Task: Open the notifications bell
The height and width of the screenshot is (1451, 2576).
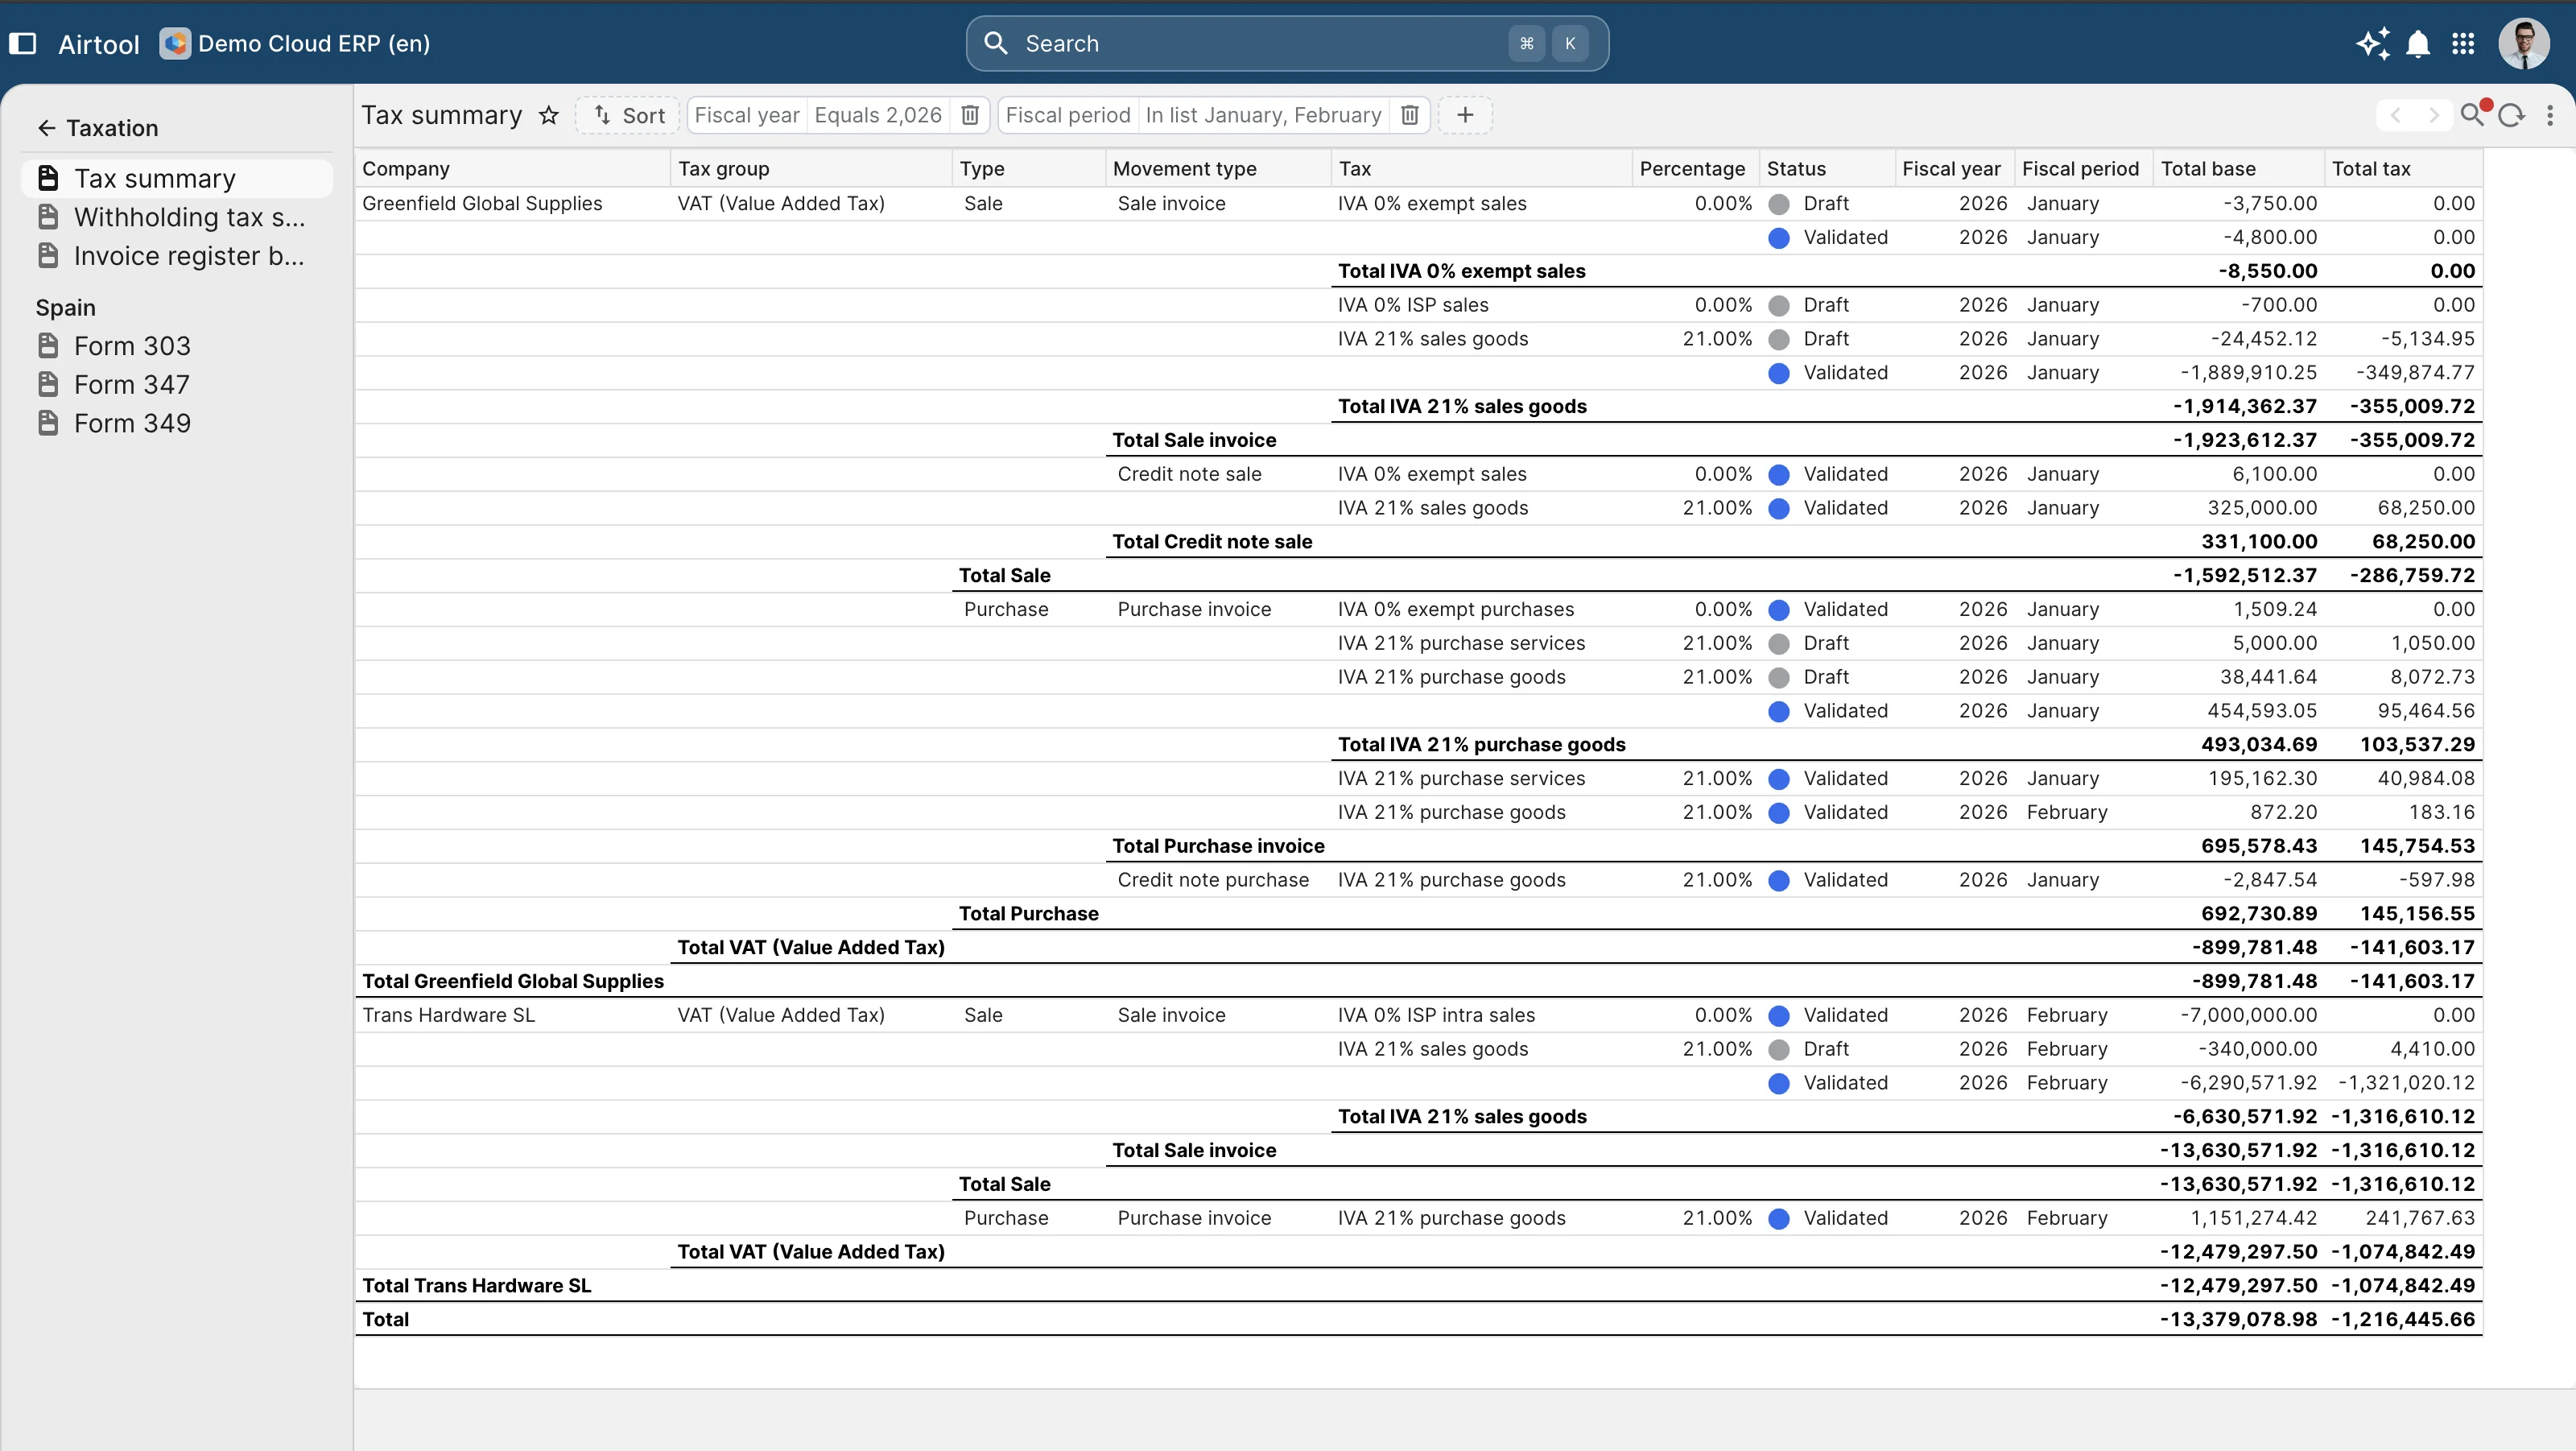Action: coord(2418,43)
